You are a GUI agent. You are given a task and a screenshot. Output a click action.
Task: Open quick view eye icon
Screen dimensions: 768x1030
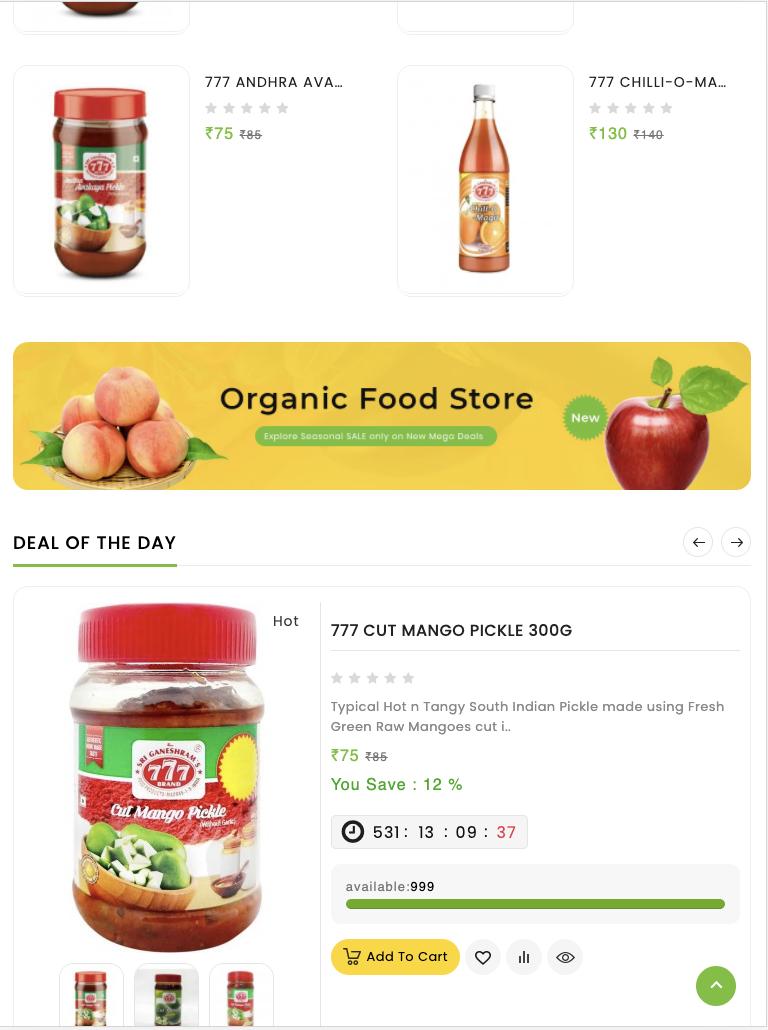pos(565,957)
